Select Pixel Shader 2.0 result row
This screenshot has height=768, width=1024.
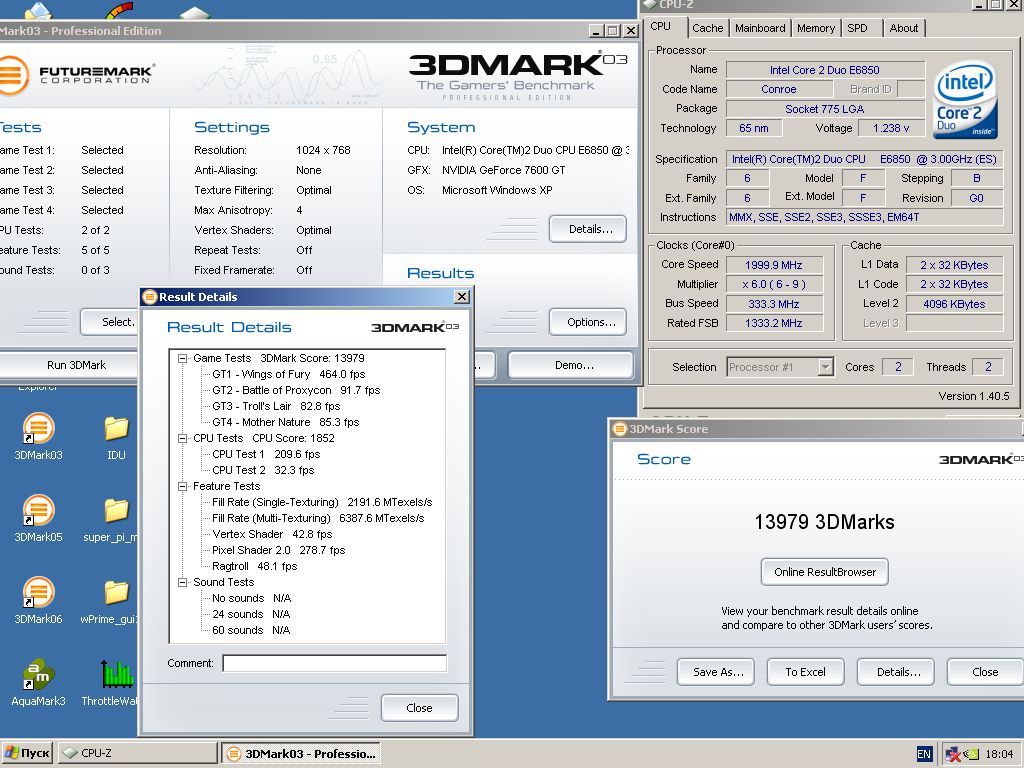pyautogui.click(x=278, y=551)
